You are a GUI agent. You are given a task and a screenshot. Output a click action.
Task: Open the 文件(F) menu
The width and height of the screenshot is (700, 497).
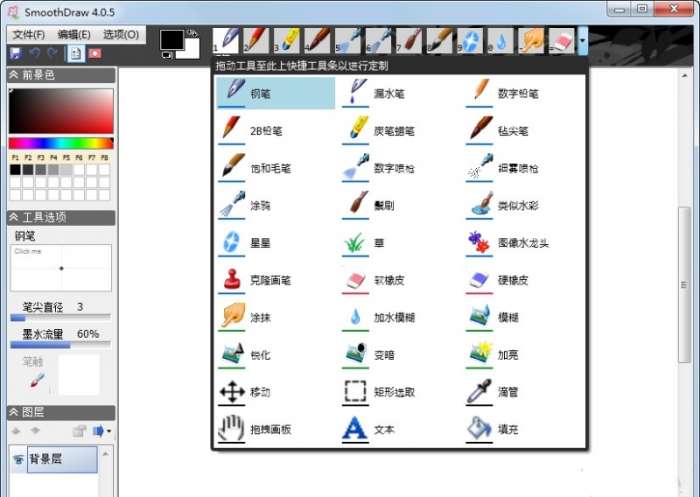coord(29,34)
